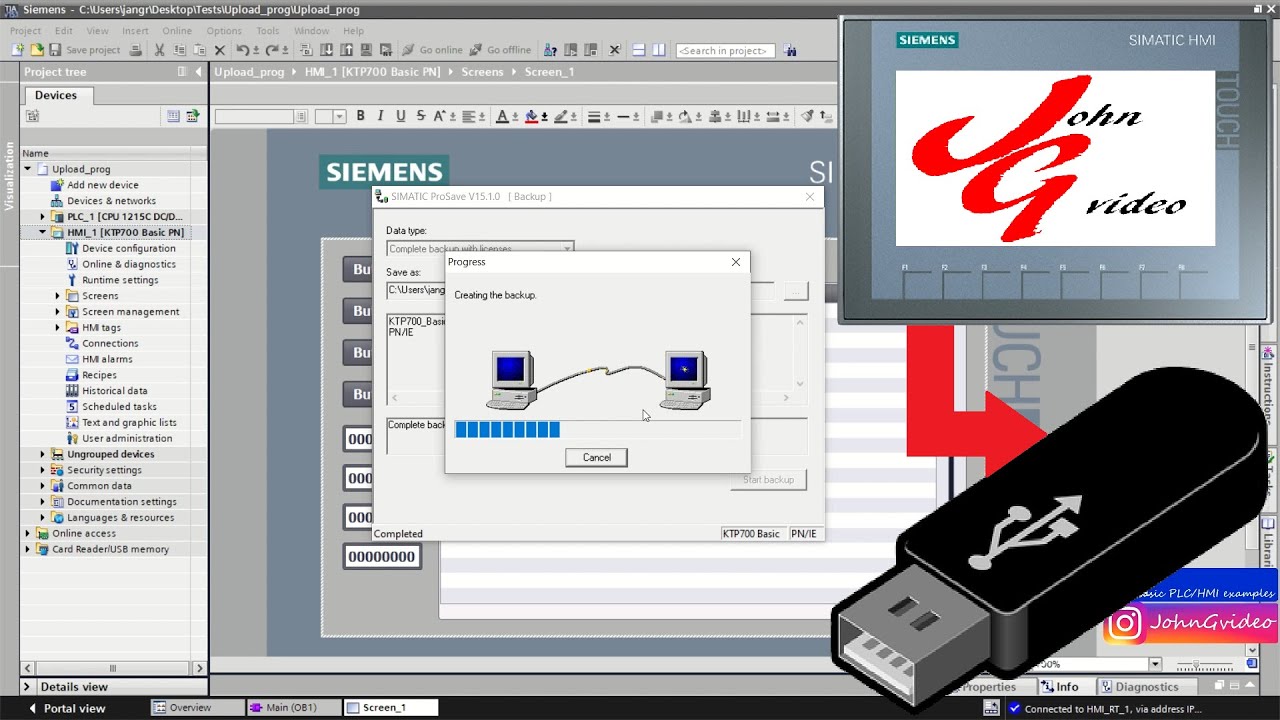Open the Online menu
The height and width of the screenshot is (720, 1280).
coord(177,31)
